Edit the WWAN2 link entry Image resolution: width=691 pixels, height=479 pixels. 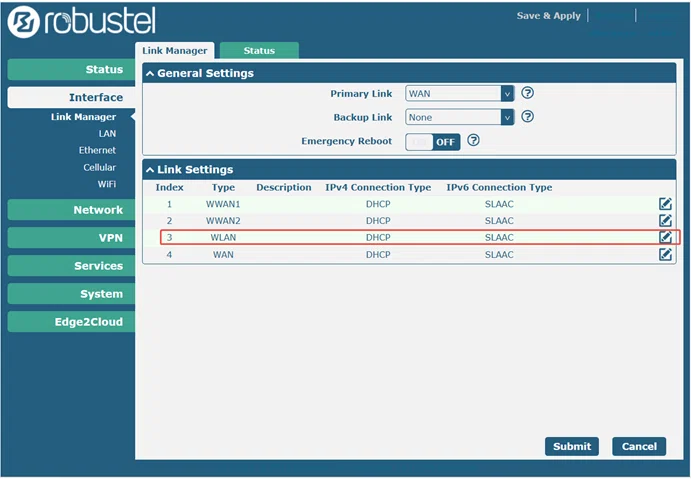pyautogui.click(x=665, y=220)
